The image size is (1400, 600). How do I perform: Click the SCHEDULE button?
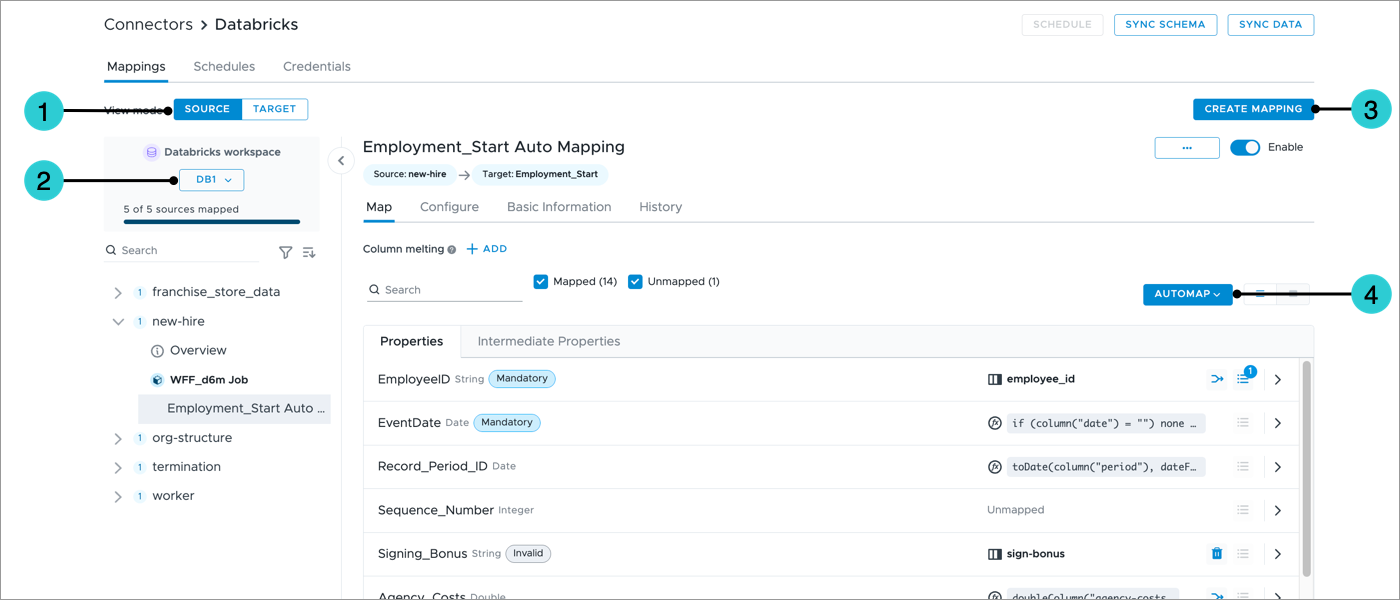coord(1062,25)
